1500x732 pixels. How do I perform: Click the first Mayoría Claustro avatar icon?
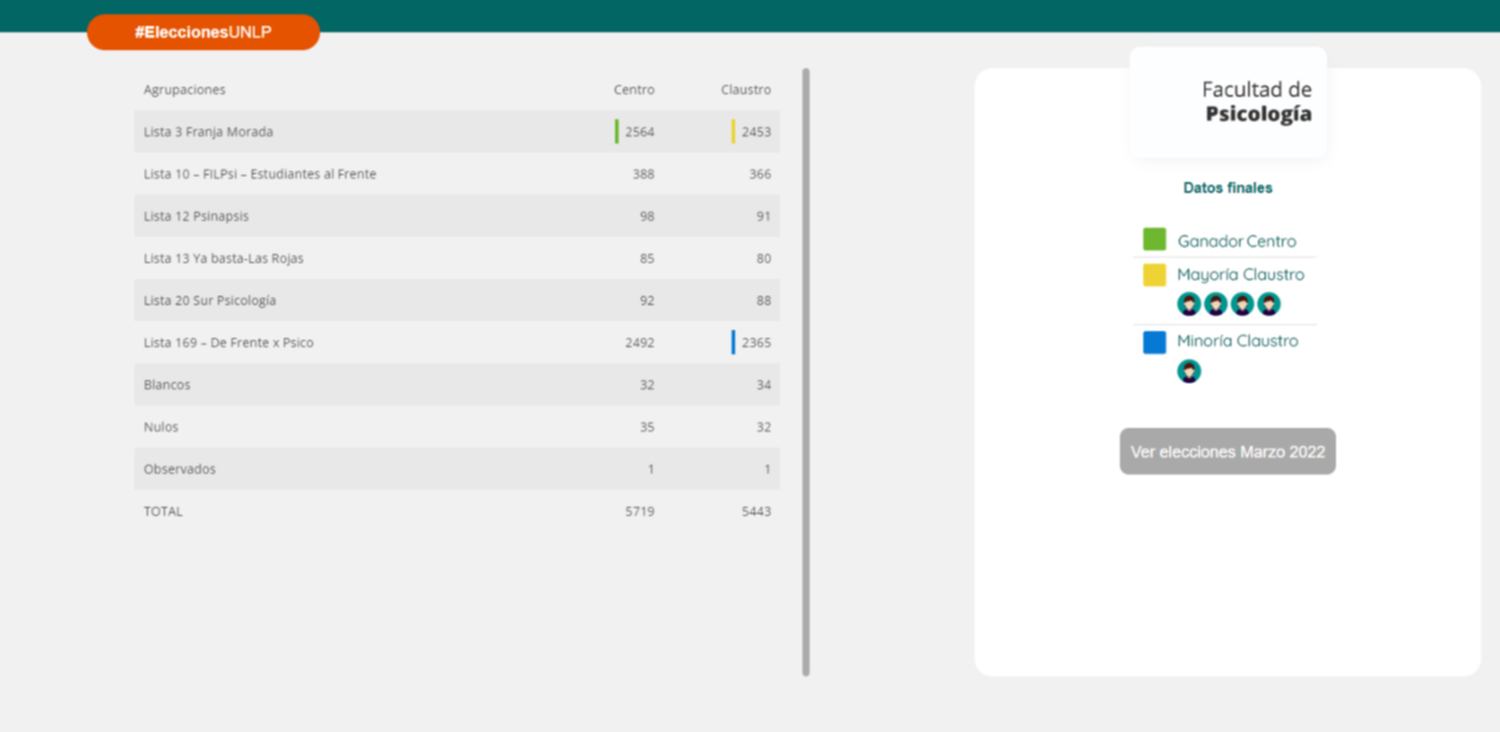(x=1188, y=305)
